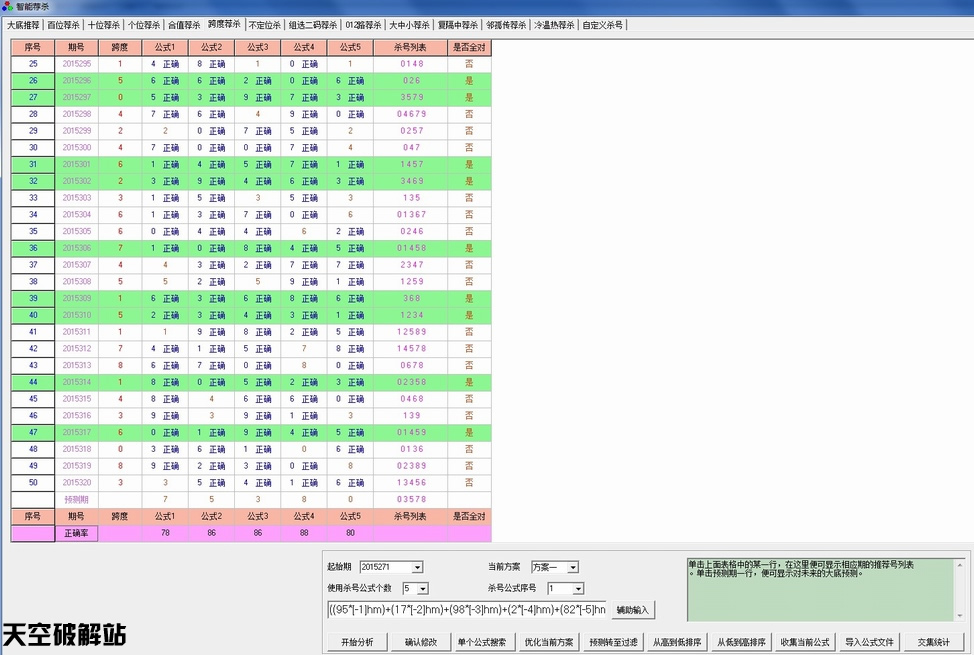Expand the 使用杀号公式个数 dropdown
974x655 pixels.
click(422, 588)
